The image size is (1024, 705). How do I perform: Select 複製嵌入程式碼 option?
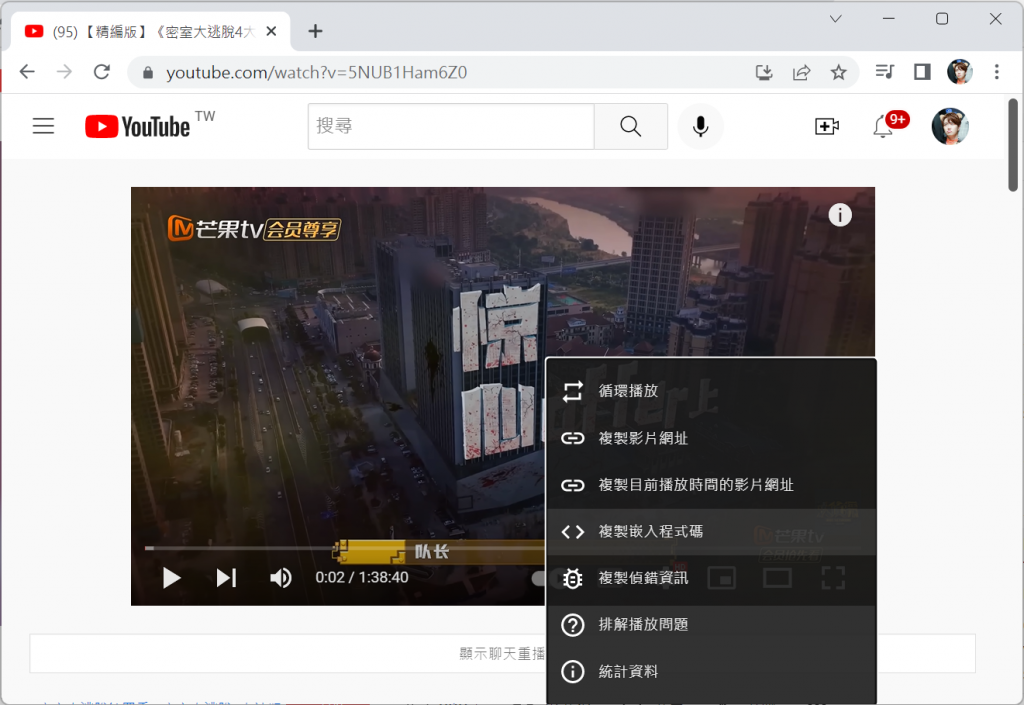point(711,531)
